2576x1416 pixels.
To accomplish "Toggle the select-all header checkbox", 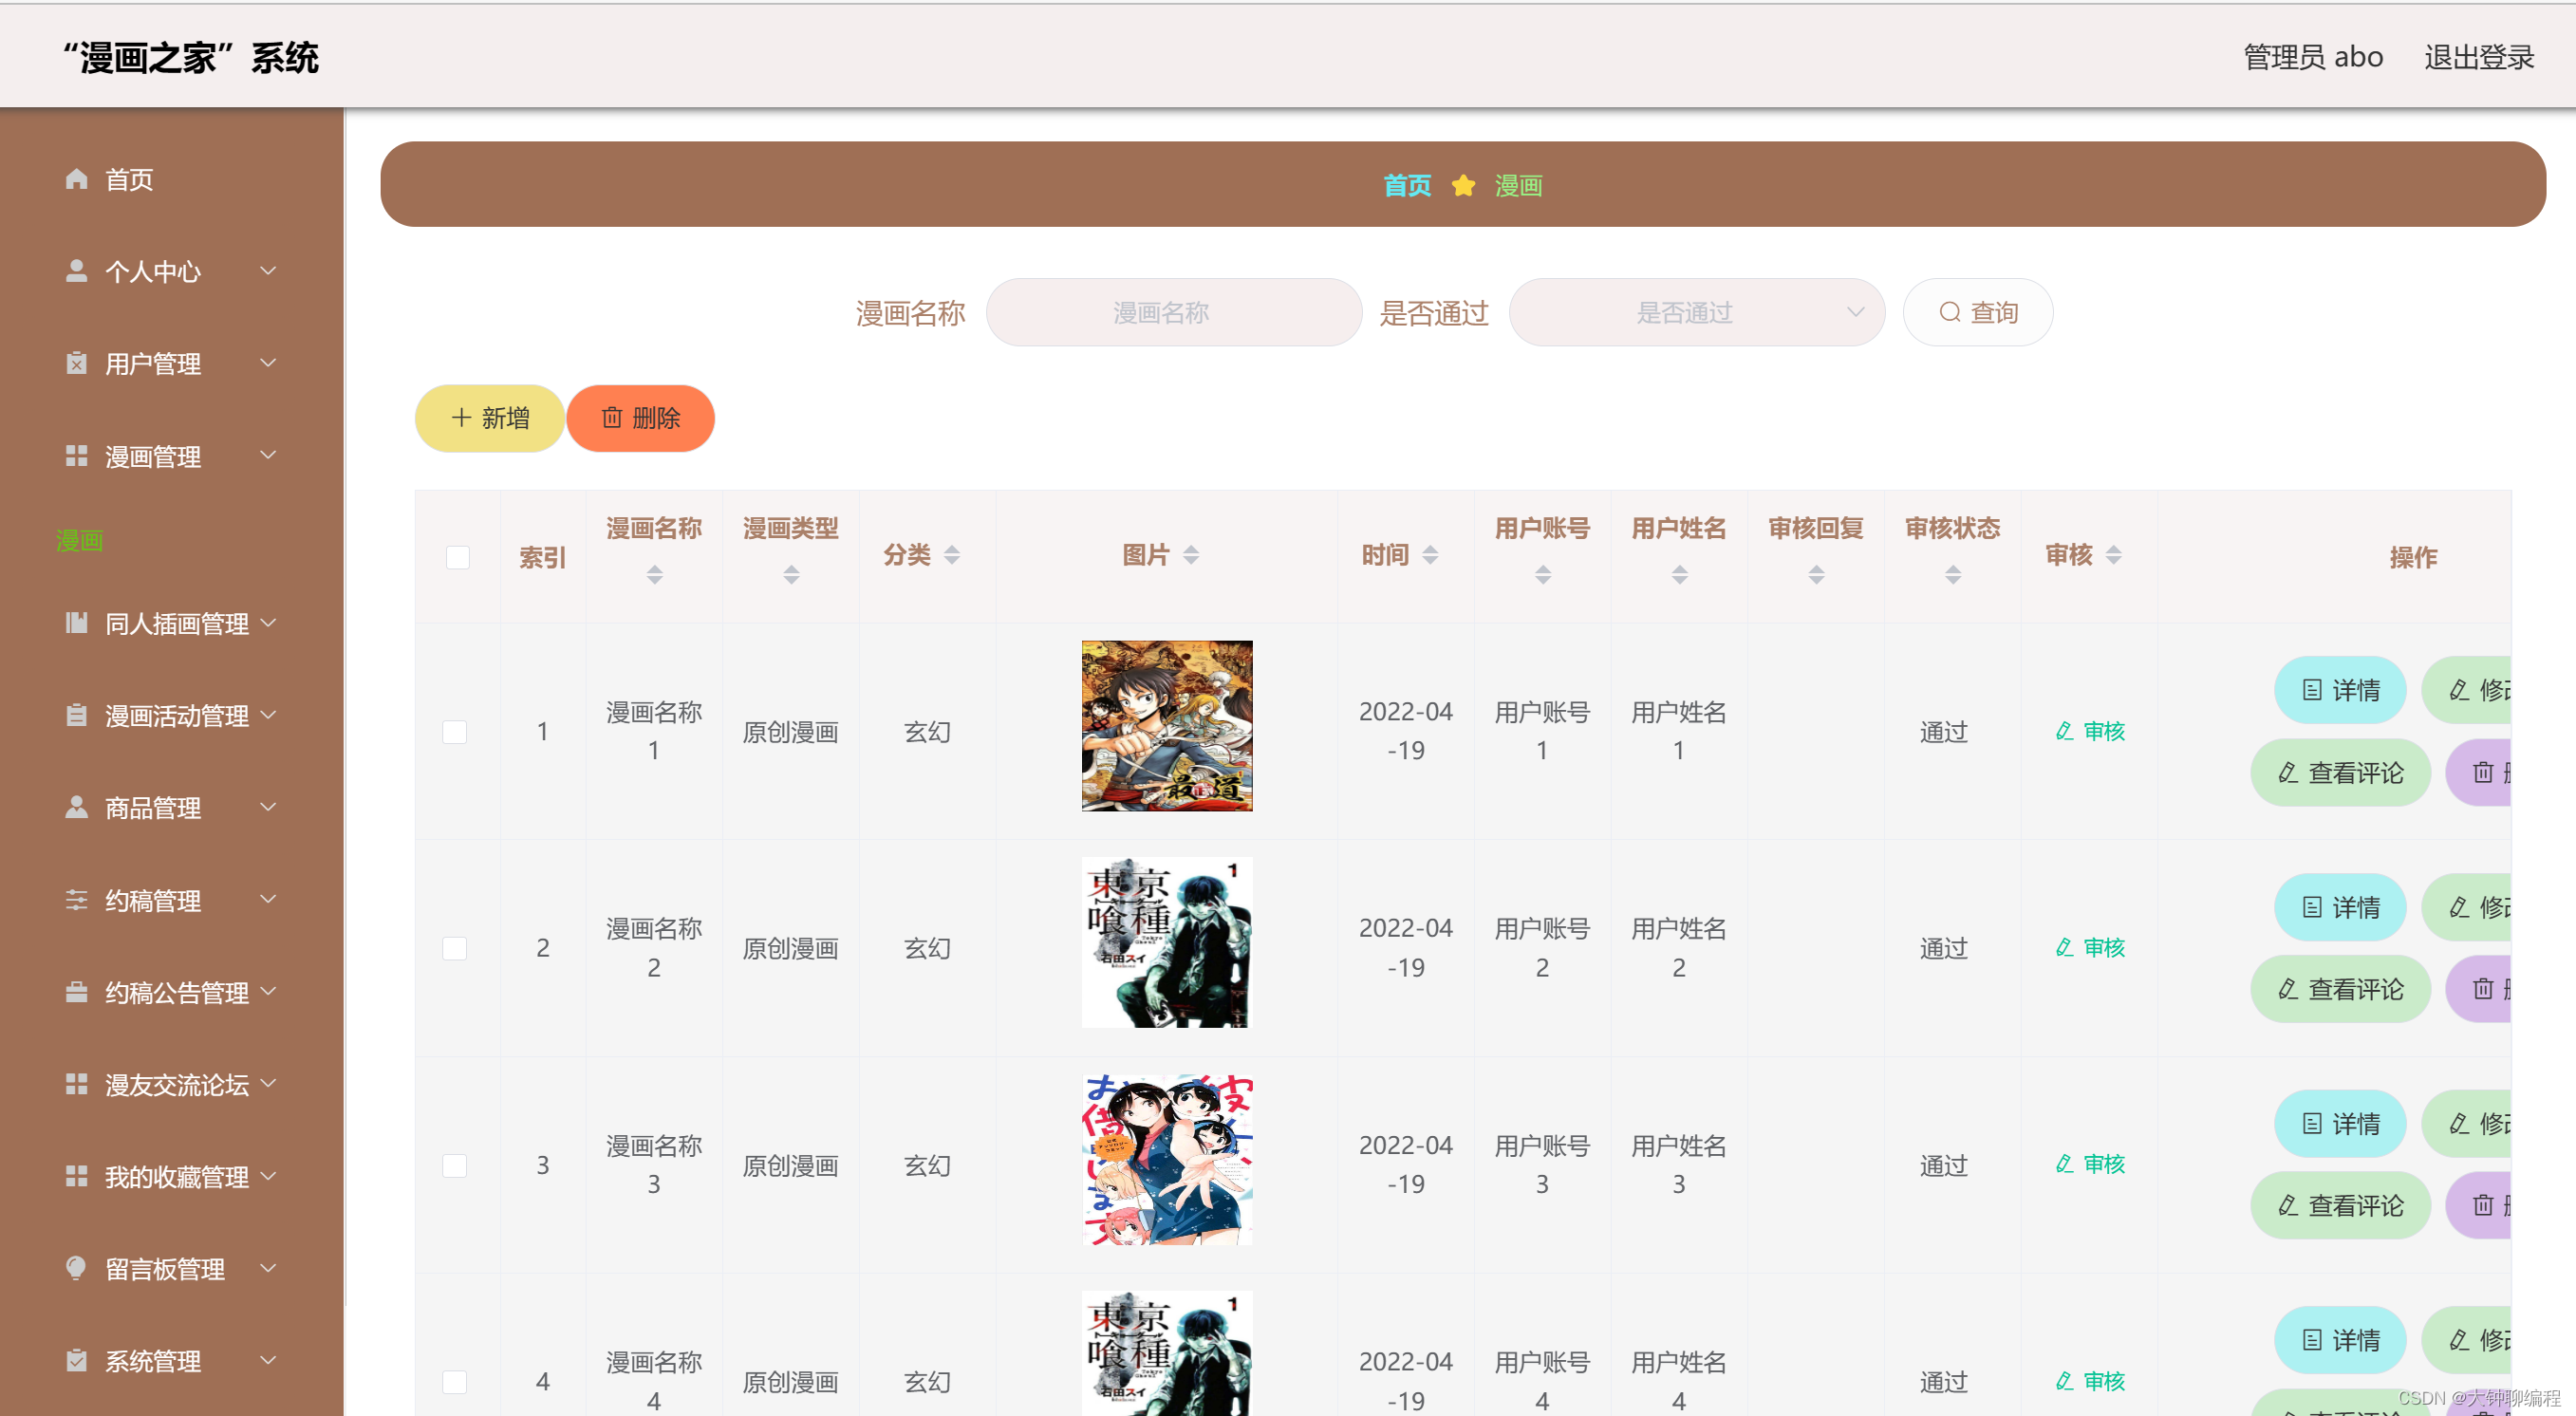I will (457, 557).
